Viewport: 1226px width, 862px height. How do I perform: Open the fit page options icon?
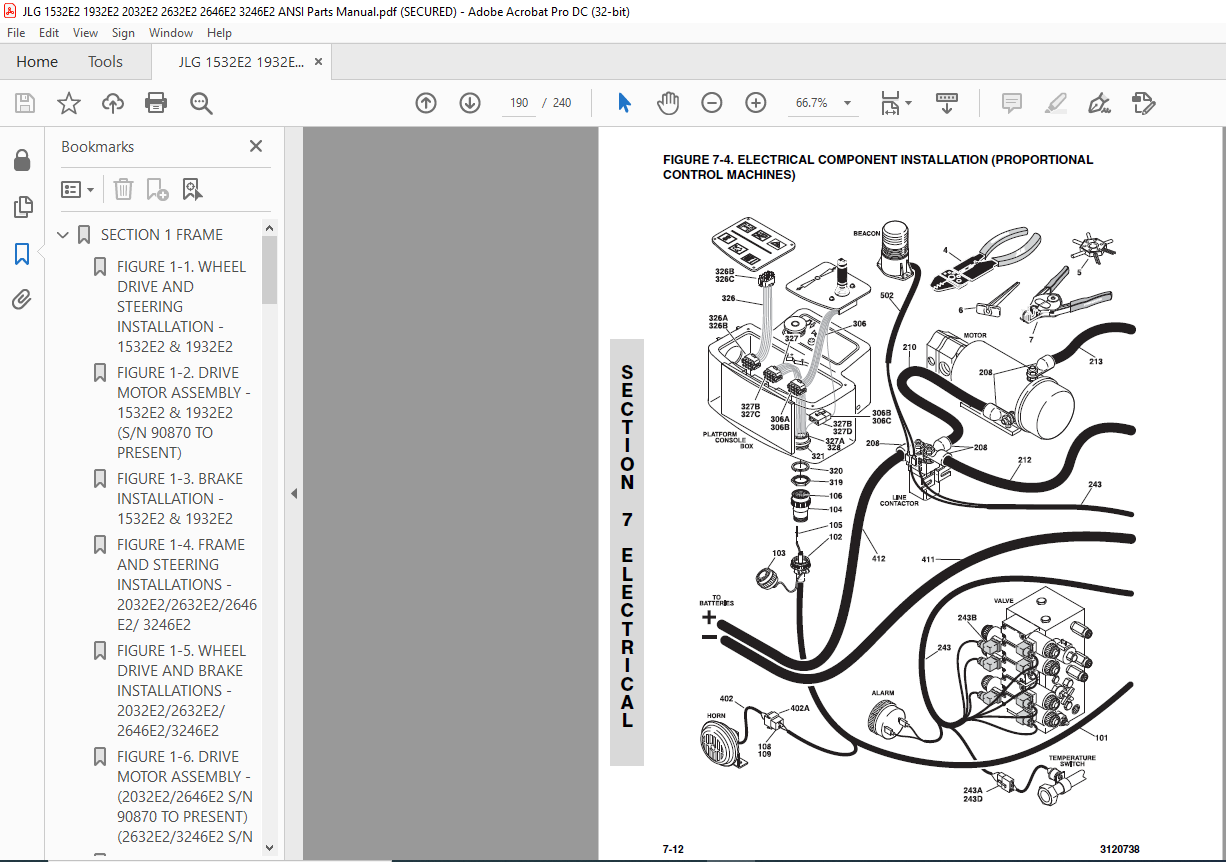click(895, 103)
